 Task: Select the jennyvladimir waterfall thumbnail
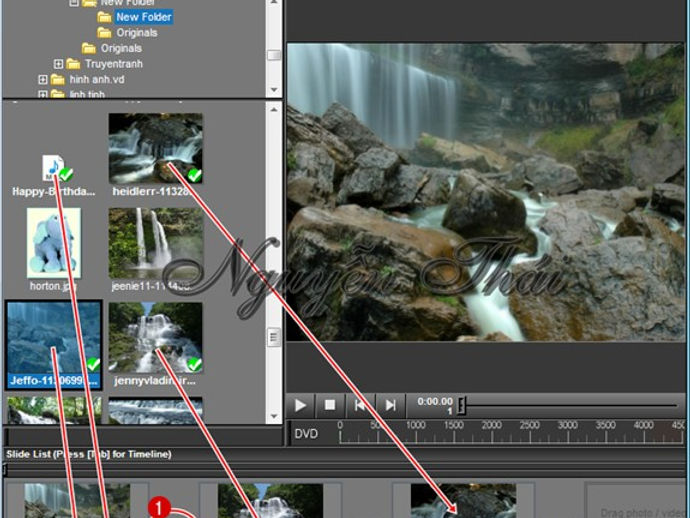(155, 338)
